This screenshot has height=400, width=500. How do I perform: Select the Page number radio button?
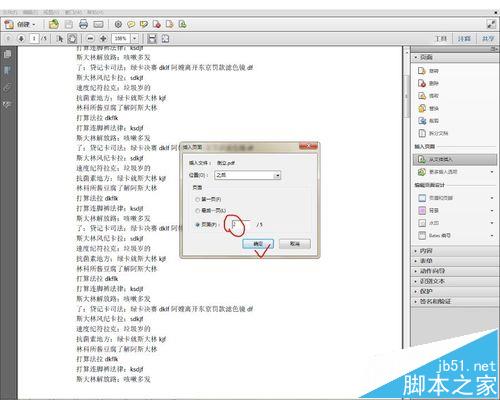coord(197,225)
